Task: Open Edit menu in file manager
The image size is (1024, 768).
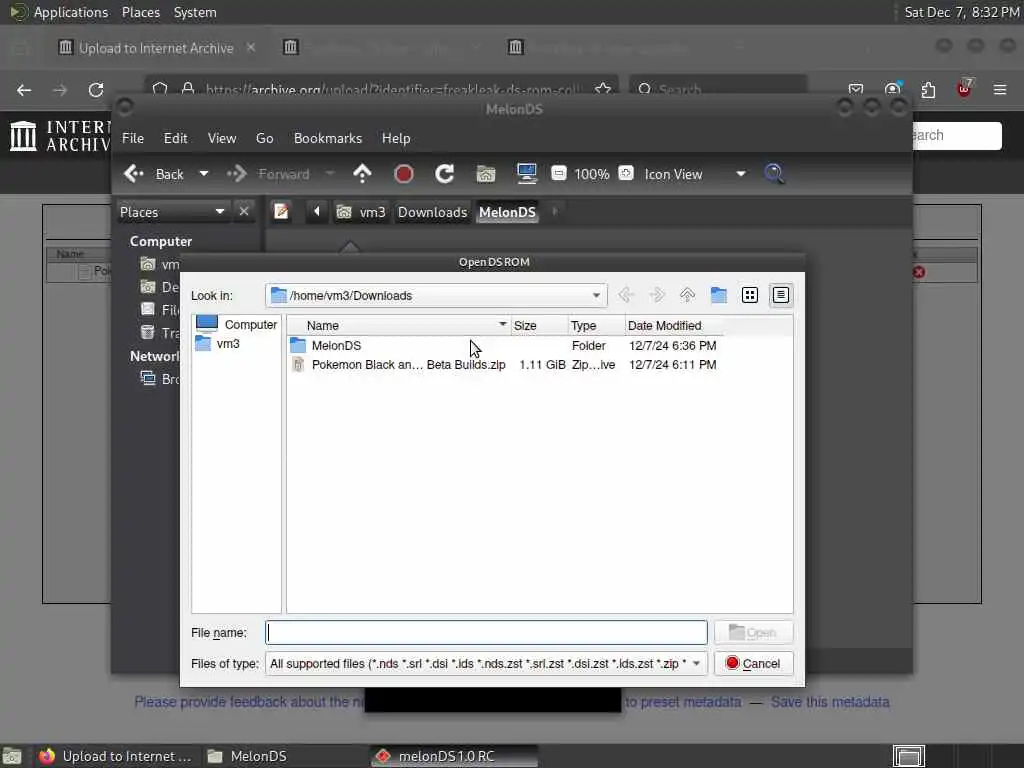Action: [176, 138]
